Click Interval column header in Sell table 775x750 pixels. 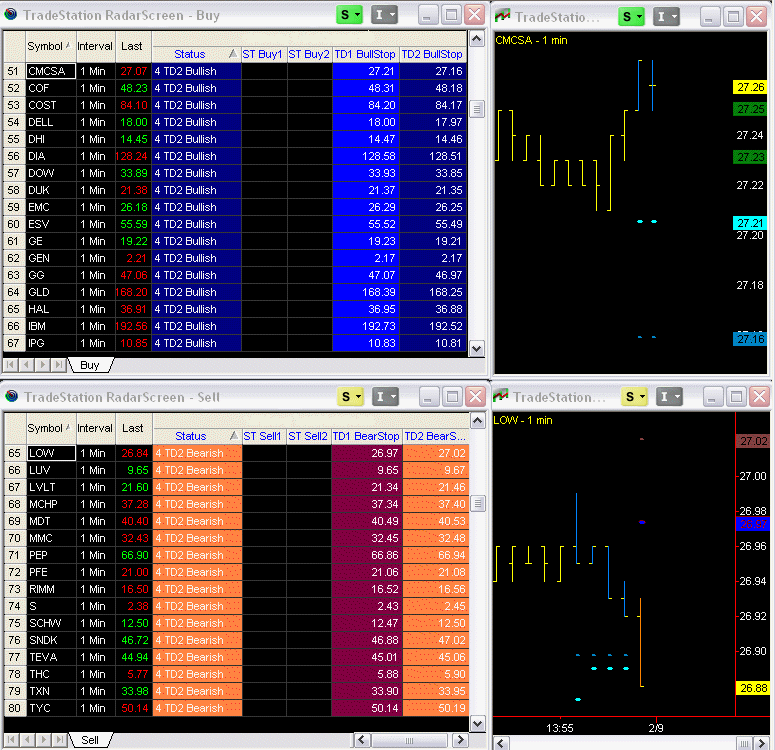pyautogui.click(x=95, y=428)
